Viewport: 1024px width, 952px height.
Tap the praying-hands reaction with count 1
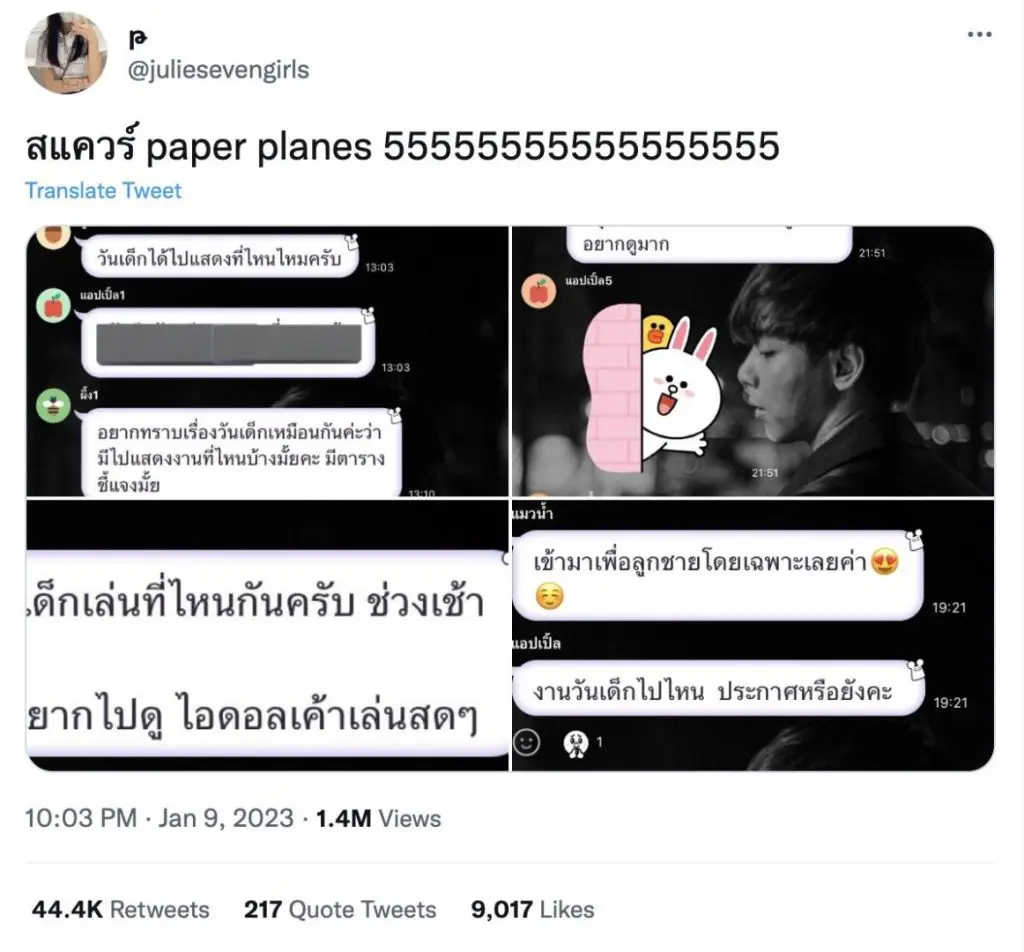(x=583, y=742)
